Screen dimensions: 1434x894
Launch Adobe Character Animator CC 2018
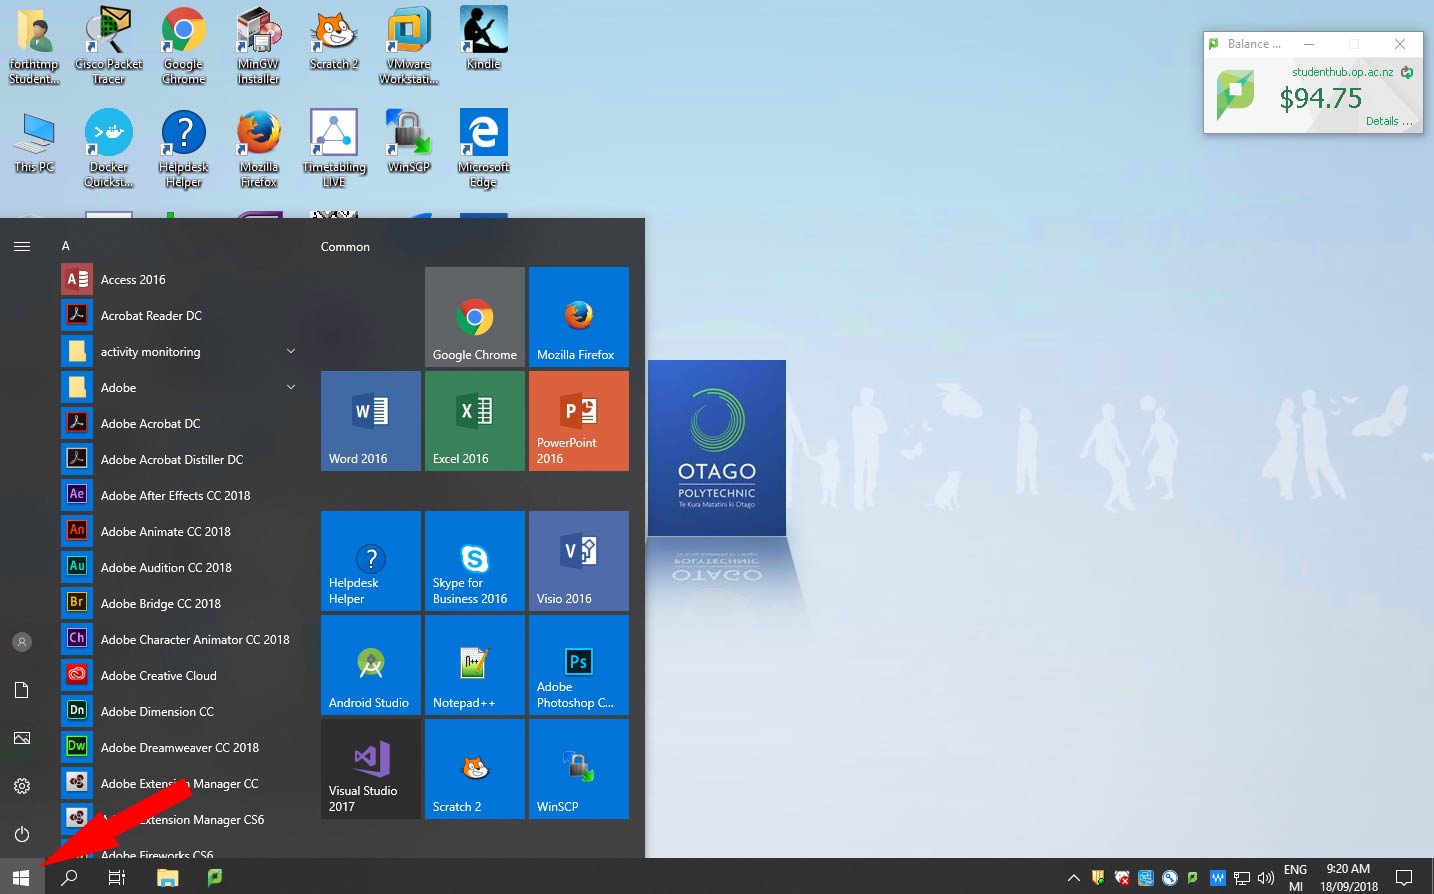[x=180, y=640]
